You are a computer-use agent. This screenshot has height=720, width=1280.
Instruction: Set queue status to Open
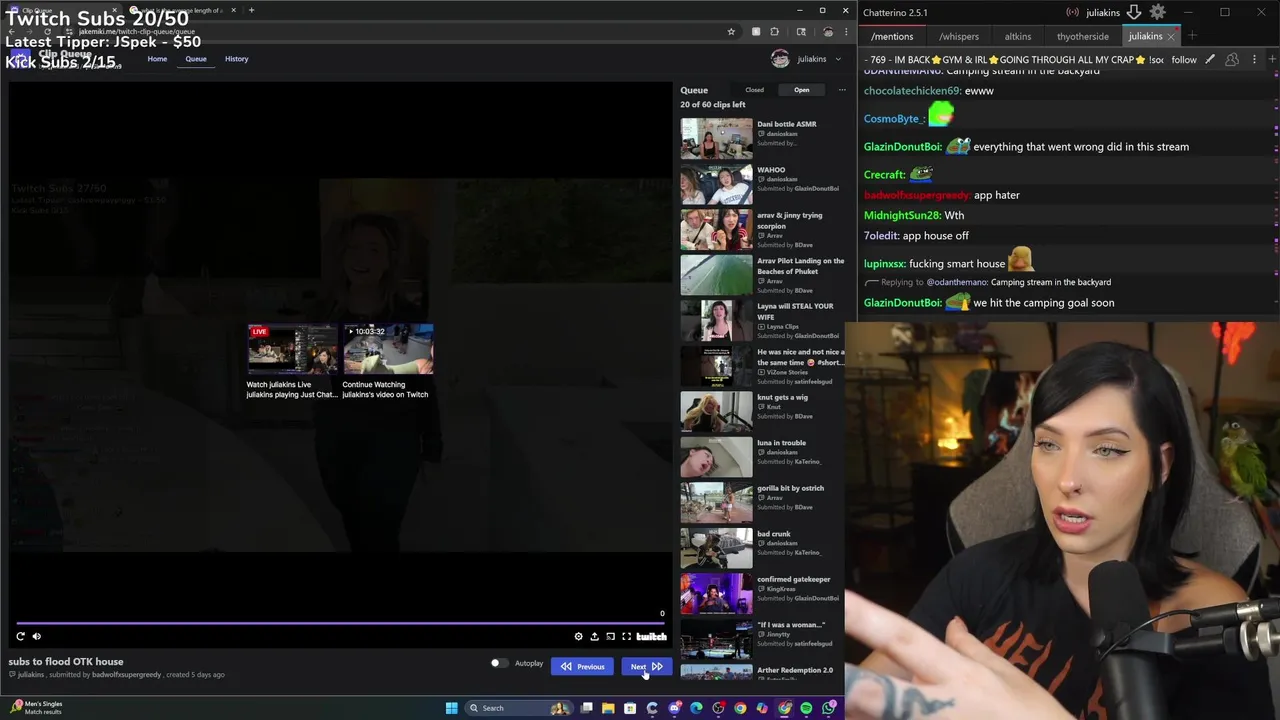click(801, 90)
